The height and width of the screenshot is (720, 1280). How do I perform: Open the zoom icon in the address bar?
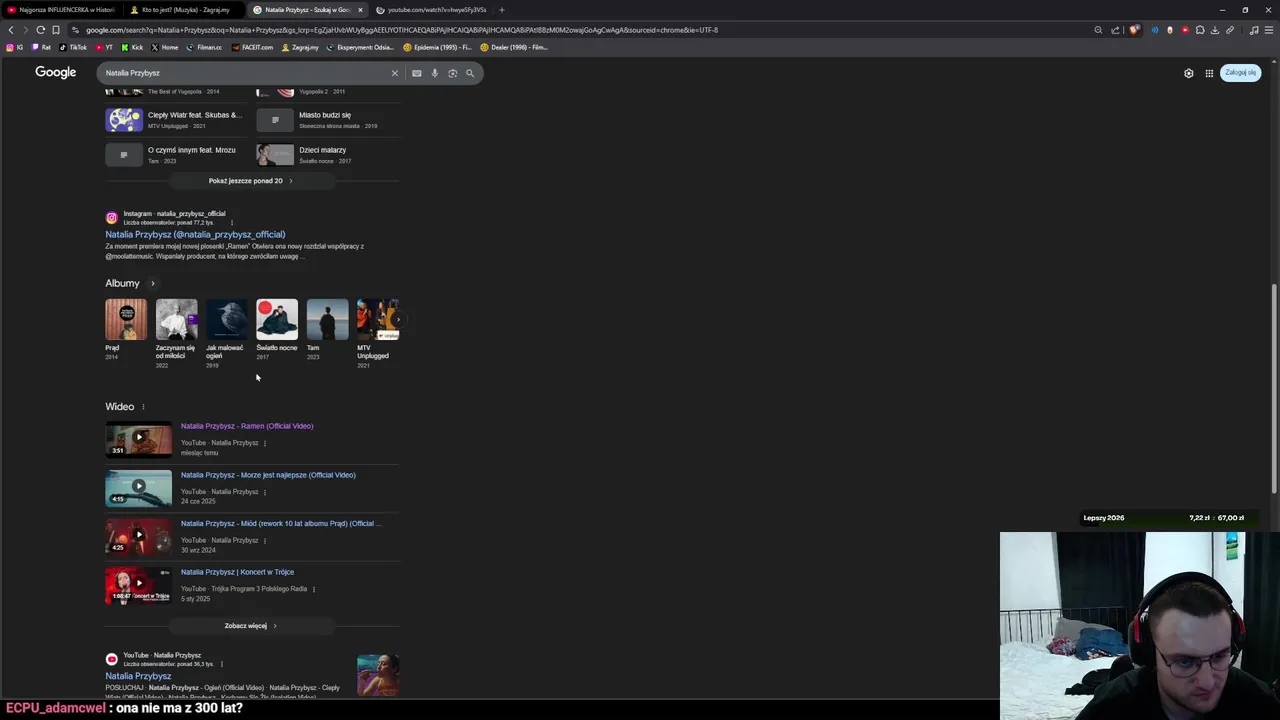[x=1098, y=30]
